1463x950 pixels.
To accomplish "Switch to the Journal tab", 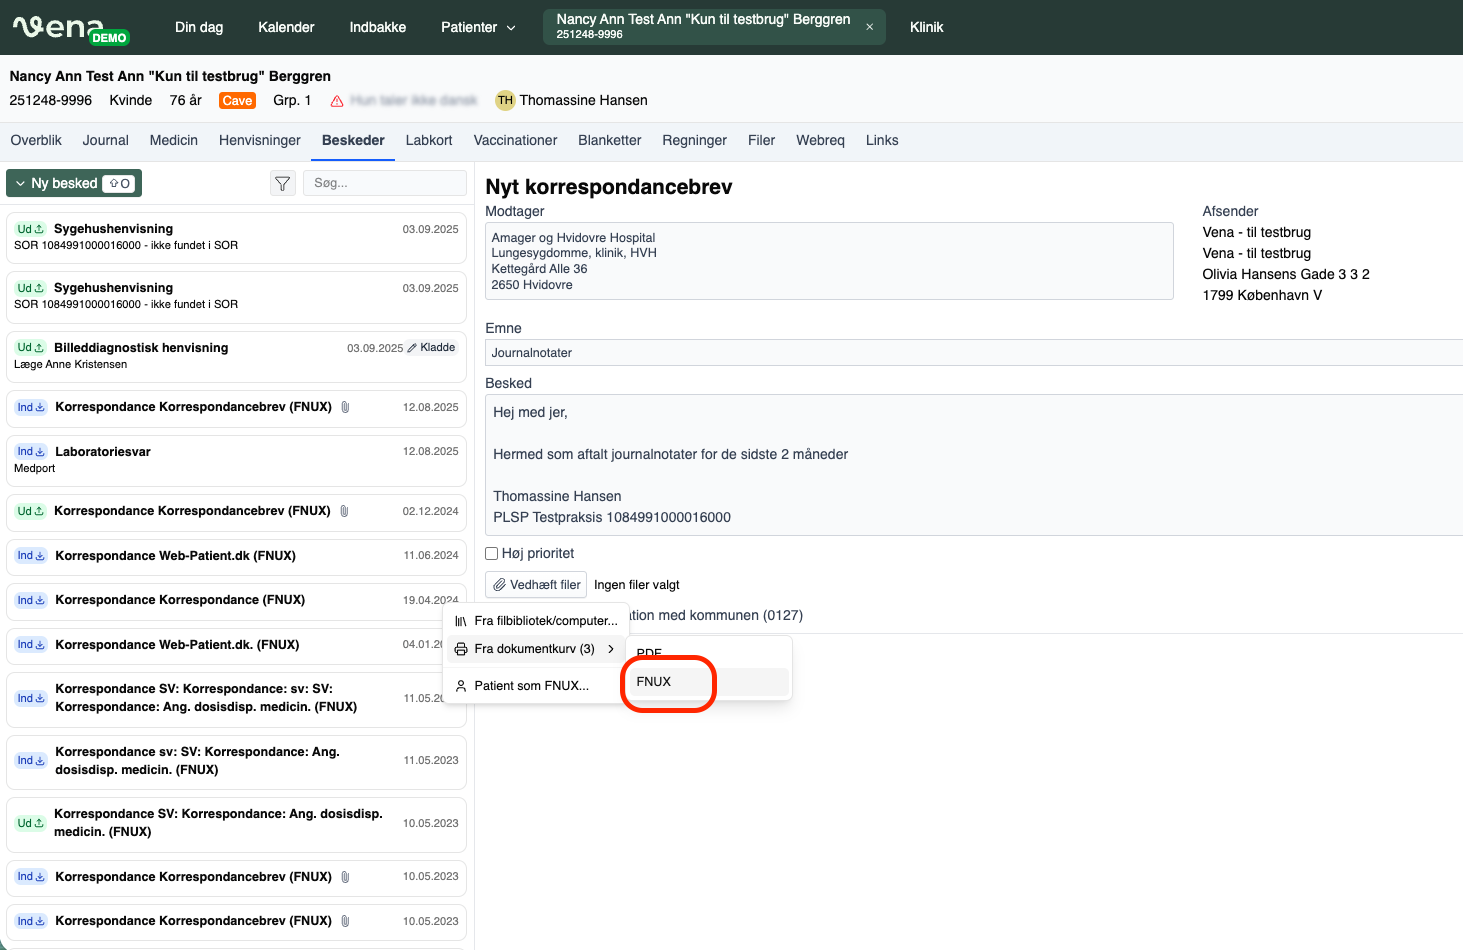I will pos(105,140).
